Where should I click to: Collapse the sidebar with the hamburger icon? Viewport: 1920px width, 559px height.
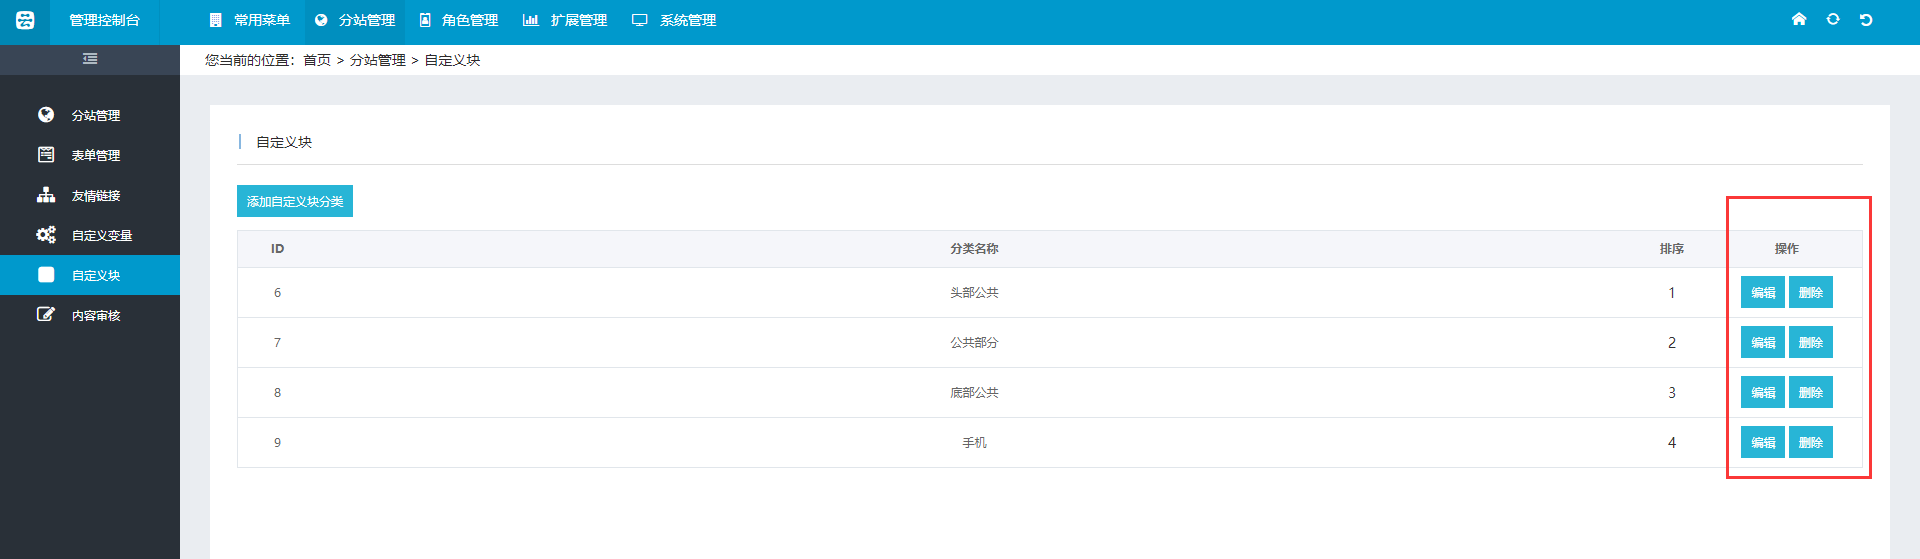[90, 59]
